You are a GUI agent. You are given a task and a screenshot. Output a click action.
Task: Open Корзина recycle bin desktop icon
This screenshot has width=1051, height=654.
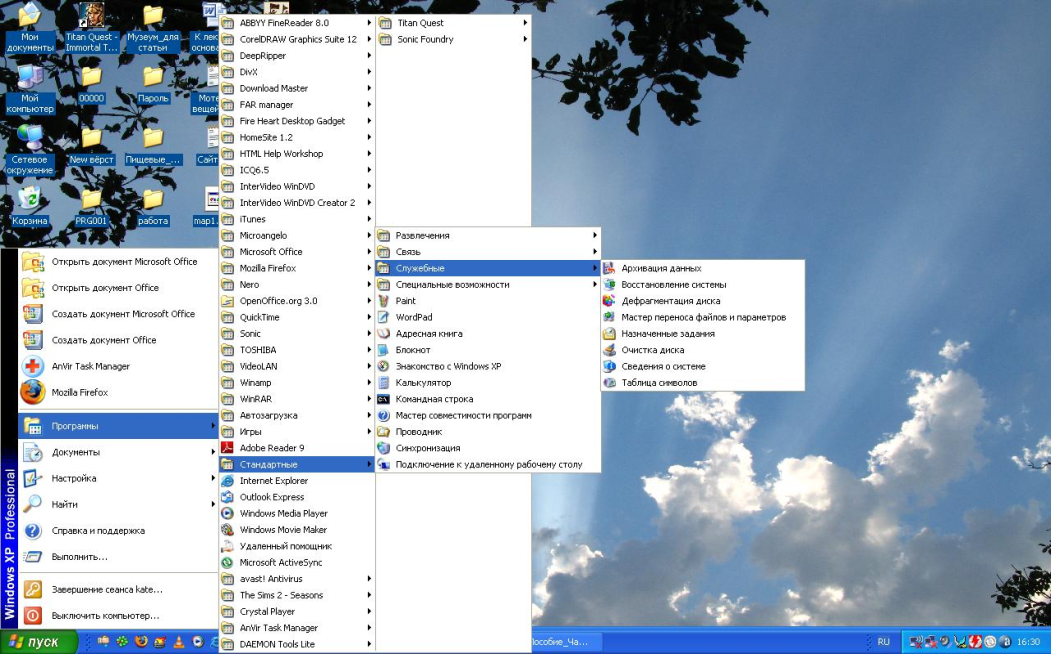29,206
